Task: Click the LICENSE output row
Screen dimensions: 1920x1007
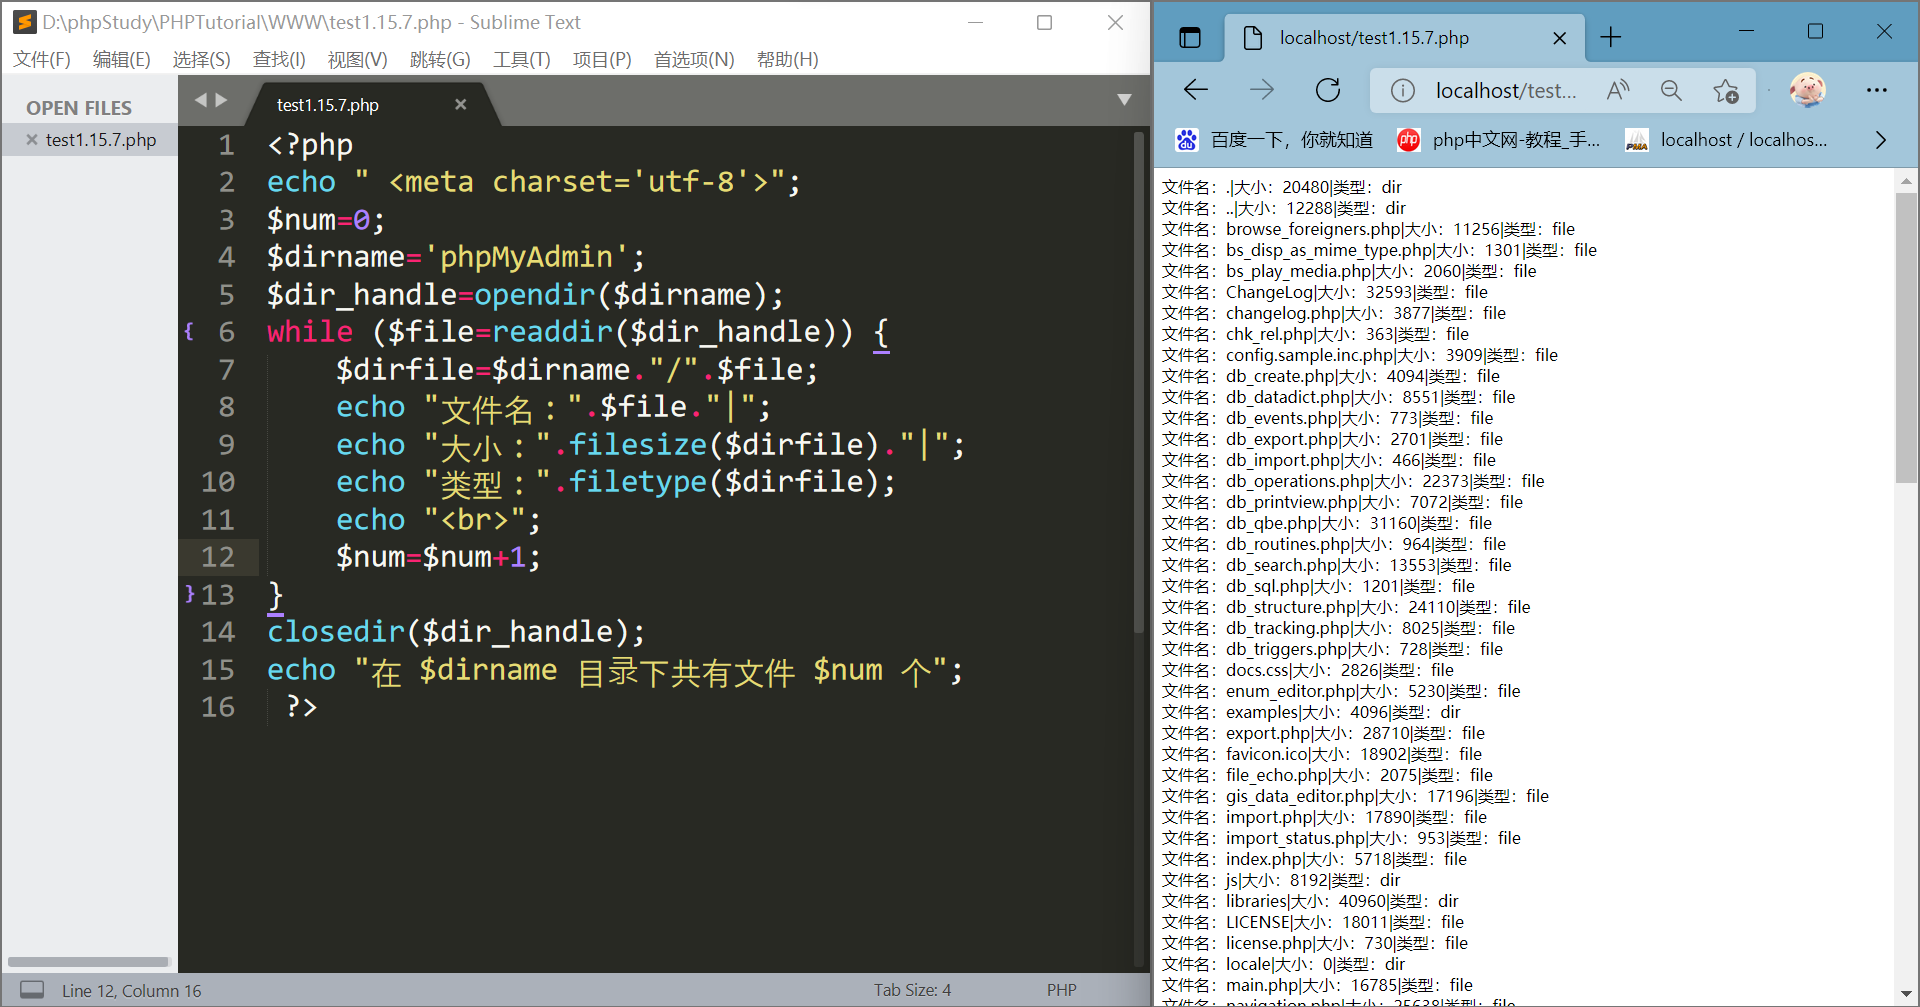Action: coord(1312,922)
